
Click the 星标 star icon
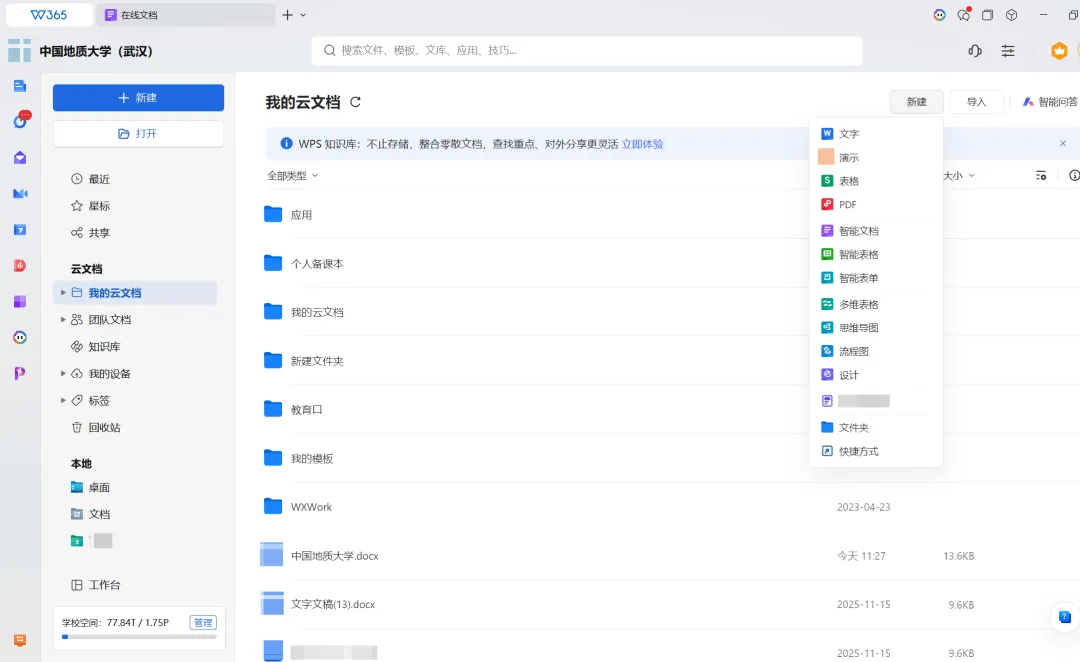76,206
